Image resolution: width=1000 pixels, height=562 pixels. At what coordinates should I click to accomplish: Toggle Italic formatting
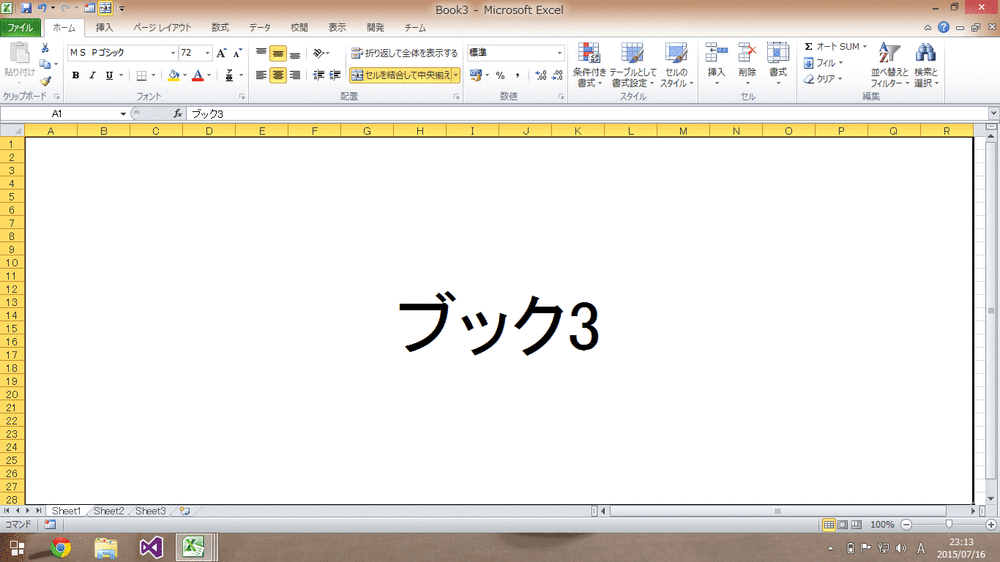[x=92, y=75]
